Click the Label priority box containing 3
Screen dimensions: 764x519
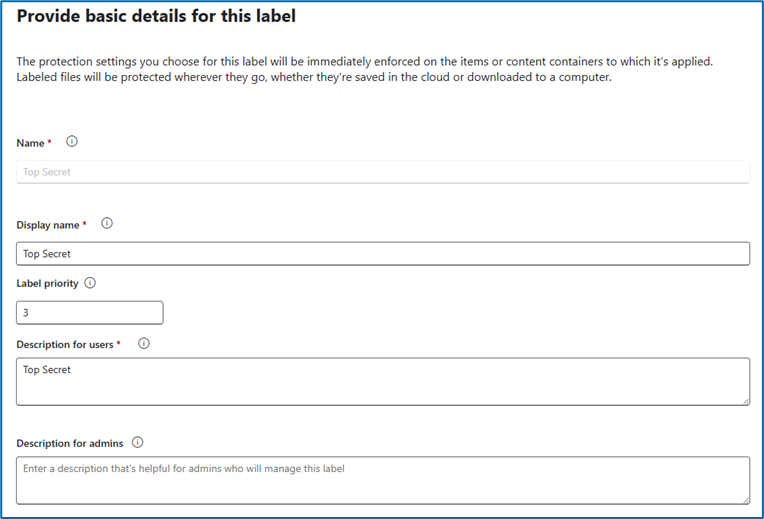tap(90, 313)
